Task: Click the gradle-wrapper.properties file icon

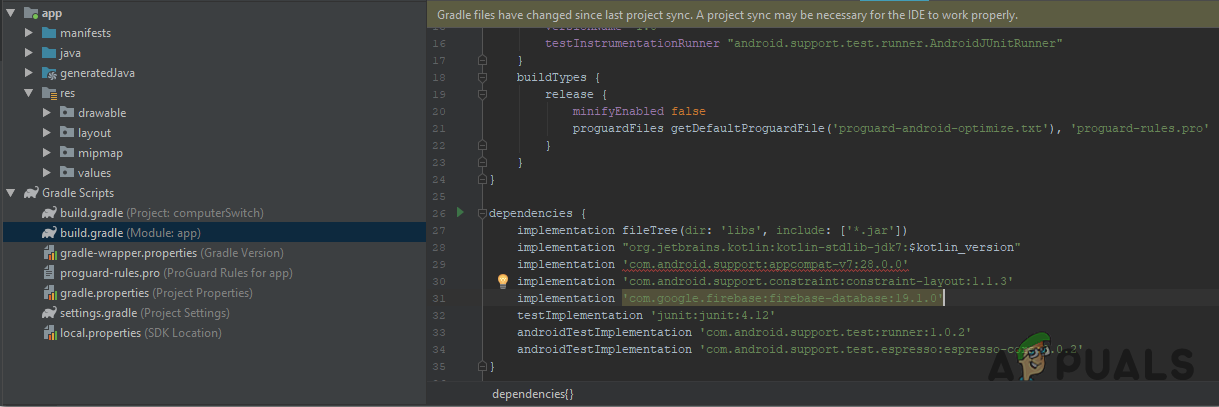Action: click(49, 253)
